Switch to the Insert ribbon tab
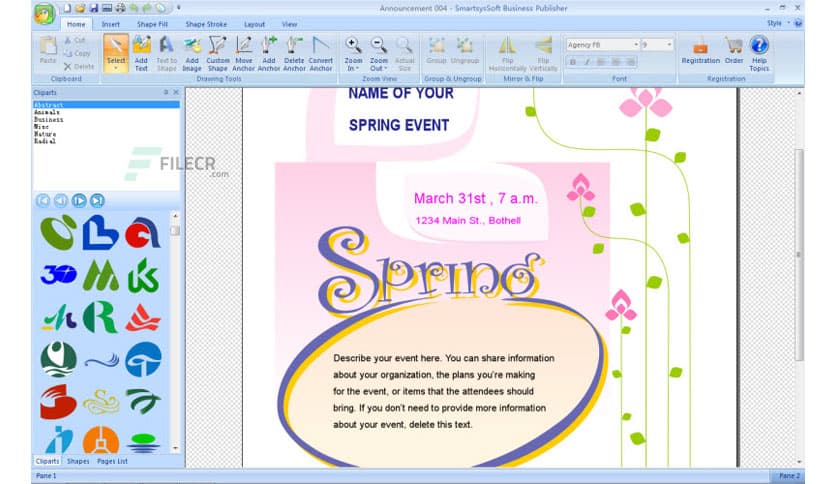Viewport: 836px width, 484px height. coord(110,24)
